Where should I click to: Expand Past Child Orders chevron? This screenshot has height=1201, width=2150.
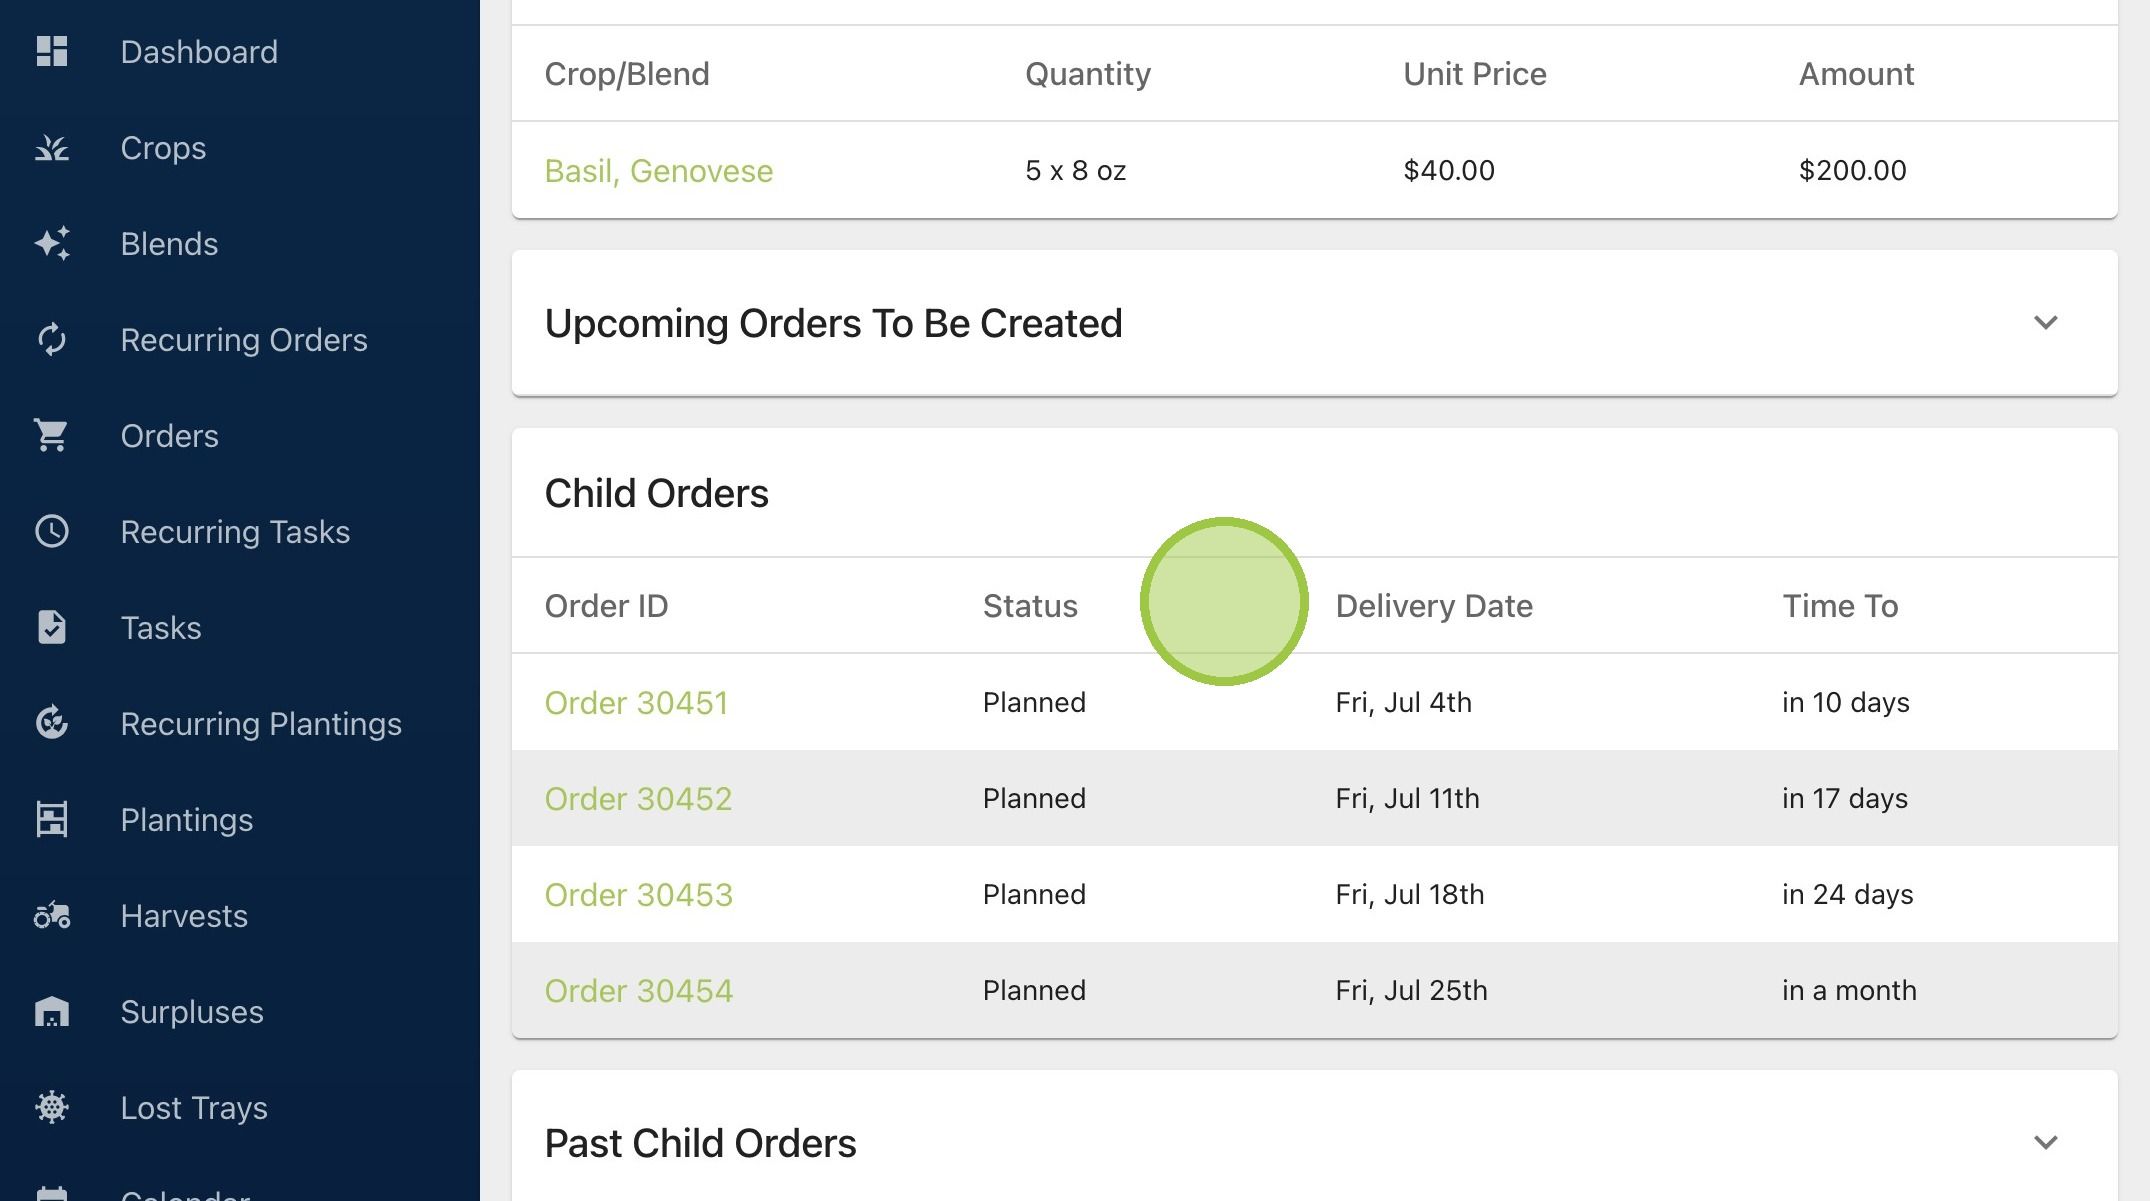click(2045, 1143)
